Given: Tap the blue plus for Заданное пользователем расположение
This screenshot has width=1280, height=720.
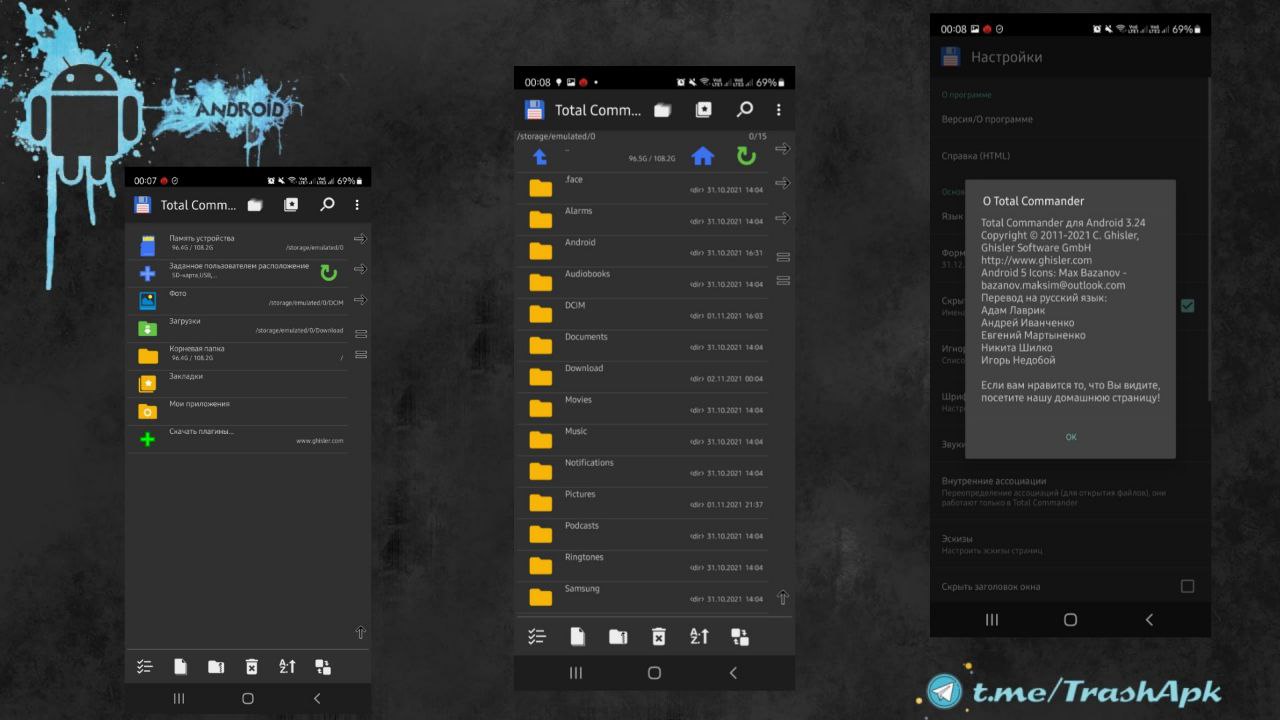Looking at the screenshot, I should click(148, 273).
